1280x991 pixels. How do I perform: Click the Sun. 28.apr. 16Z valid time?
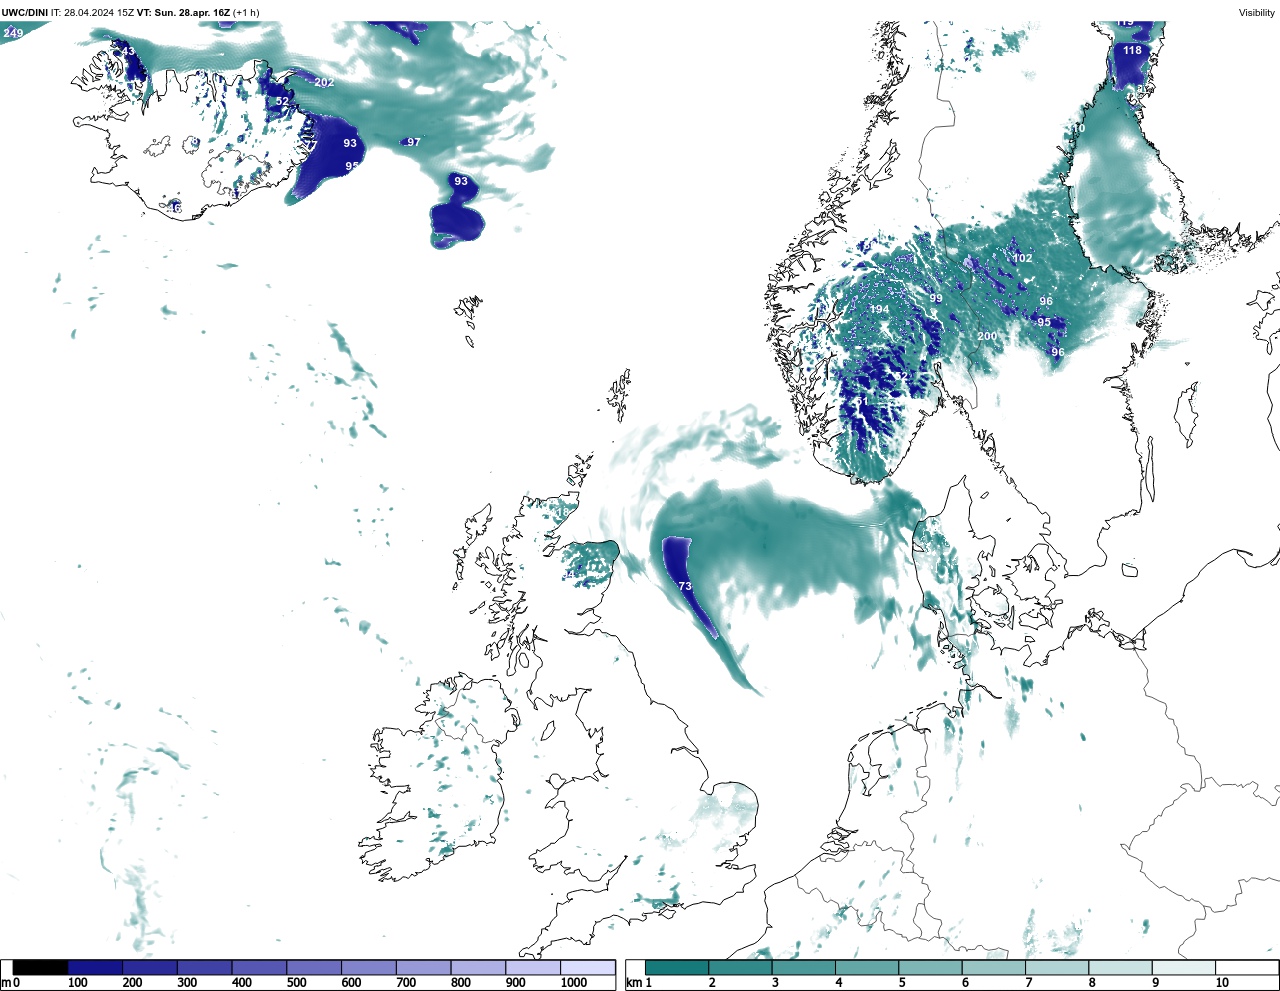pos(193,13)
